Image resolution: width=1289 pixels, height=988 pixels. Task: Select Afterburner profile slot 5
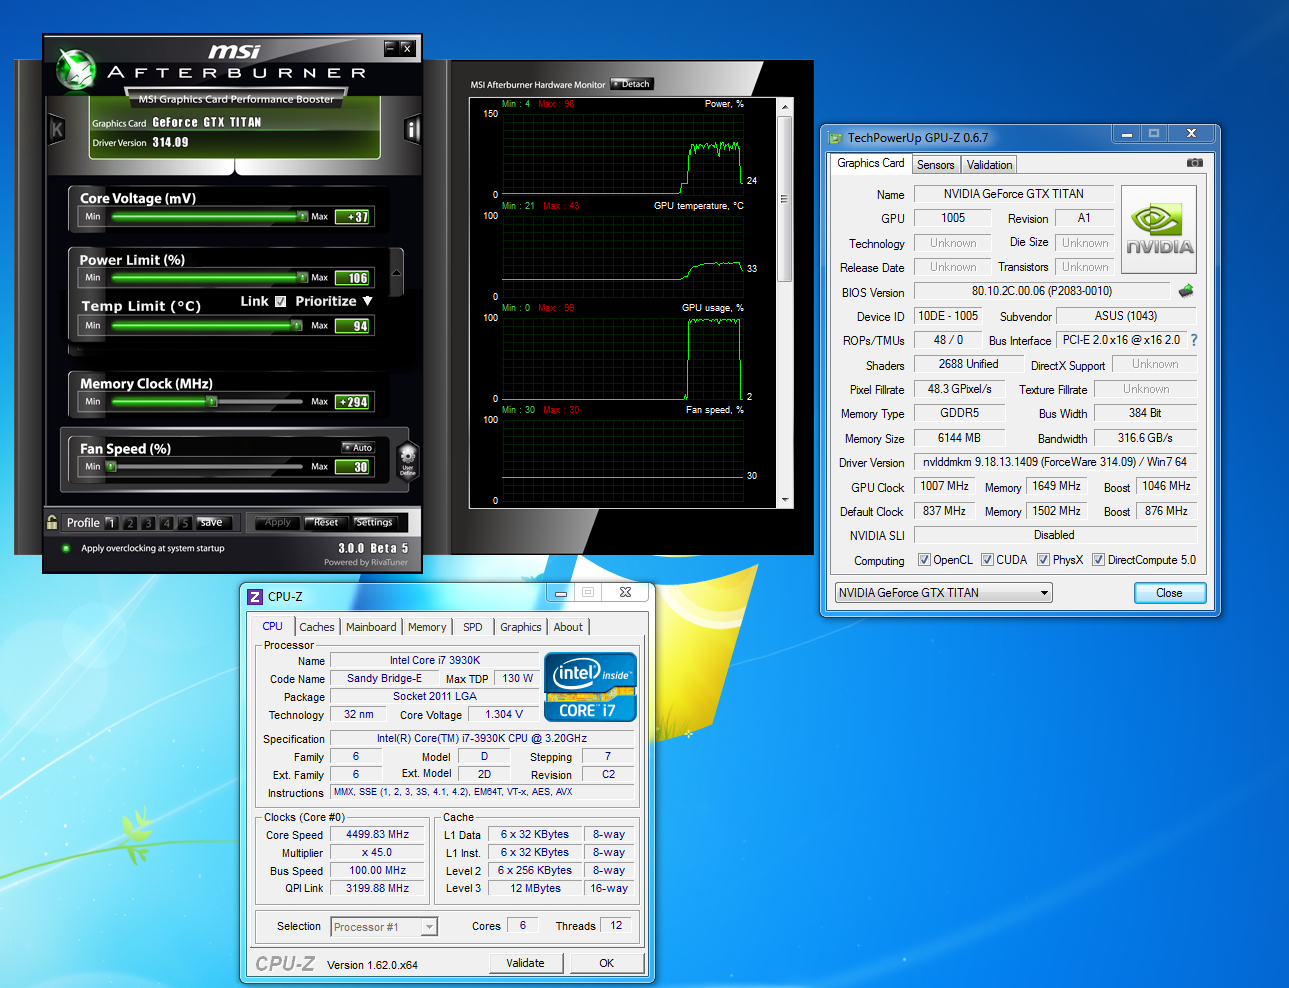185,522
